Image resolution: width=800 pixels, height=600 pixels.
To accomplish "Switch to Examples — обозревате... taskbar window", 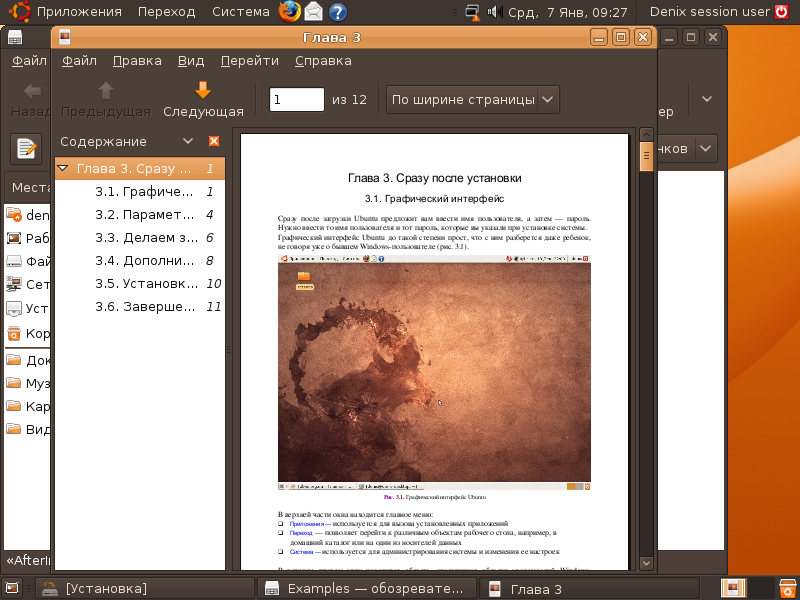I will 366,589.
